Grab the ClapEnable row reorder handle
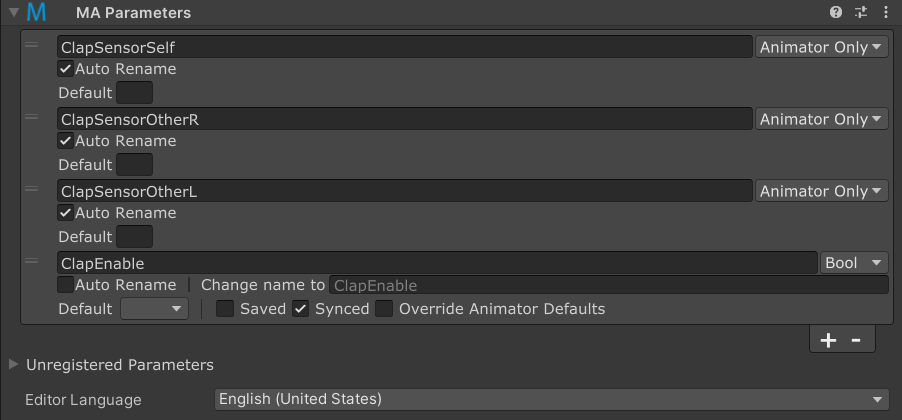The height and width of the screenshot is (420, 902). [x=32, y=261]
